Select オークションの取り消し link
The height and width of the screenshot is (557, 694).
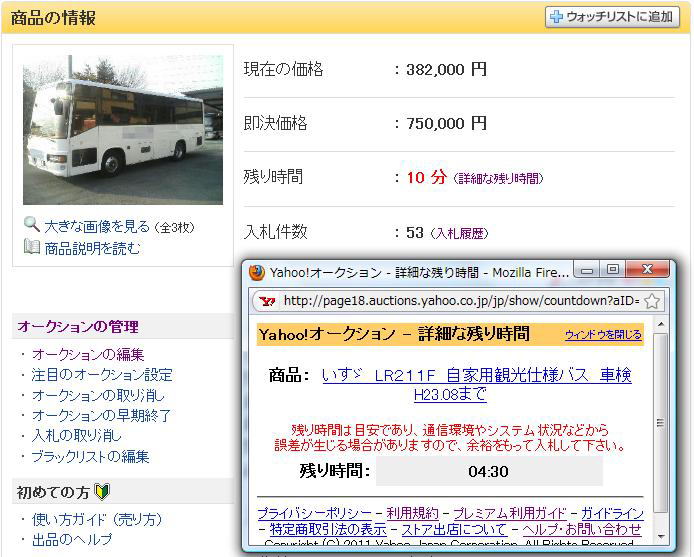pyautogui.click(x=98, y=395)
